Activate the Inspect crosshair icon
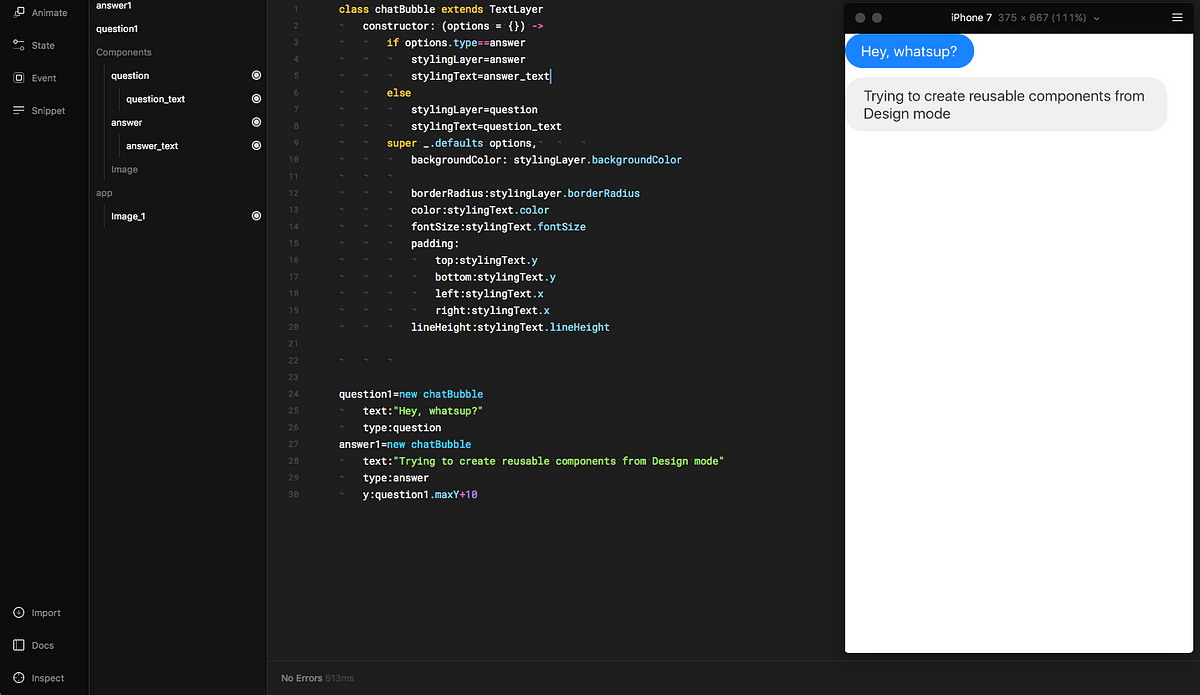Image resolution: width=1200 pixels, height=695 pixels. (x=19, y=678)
